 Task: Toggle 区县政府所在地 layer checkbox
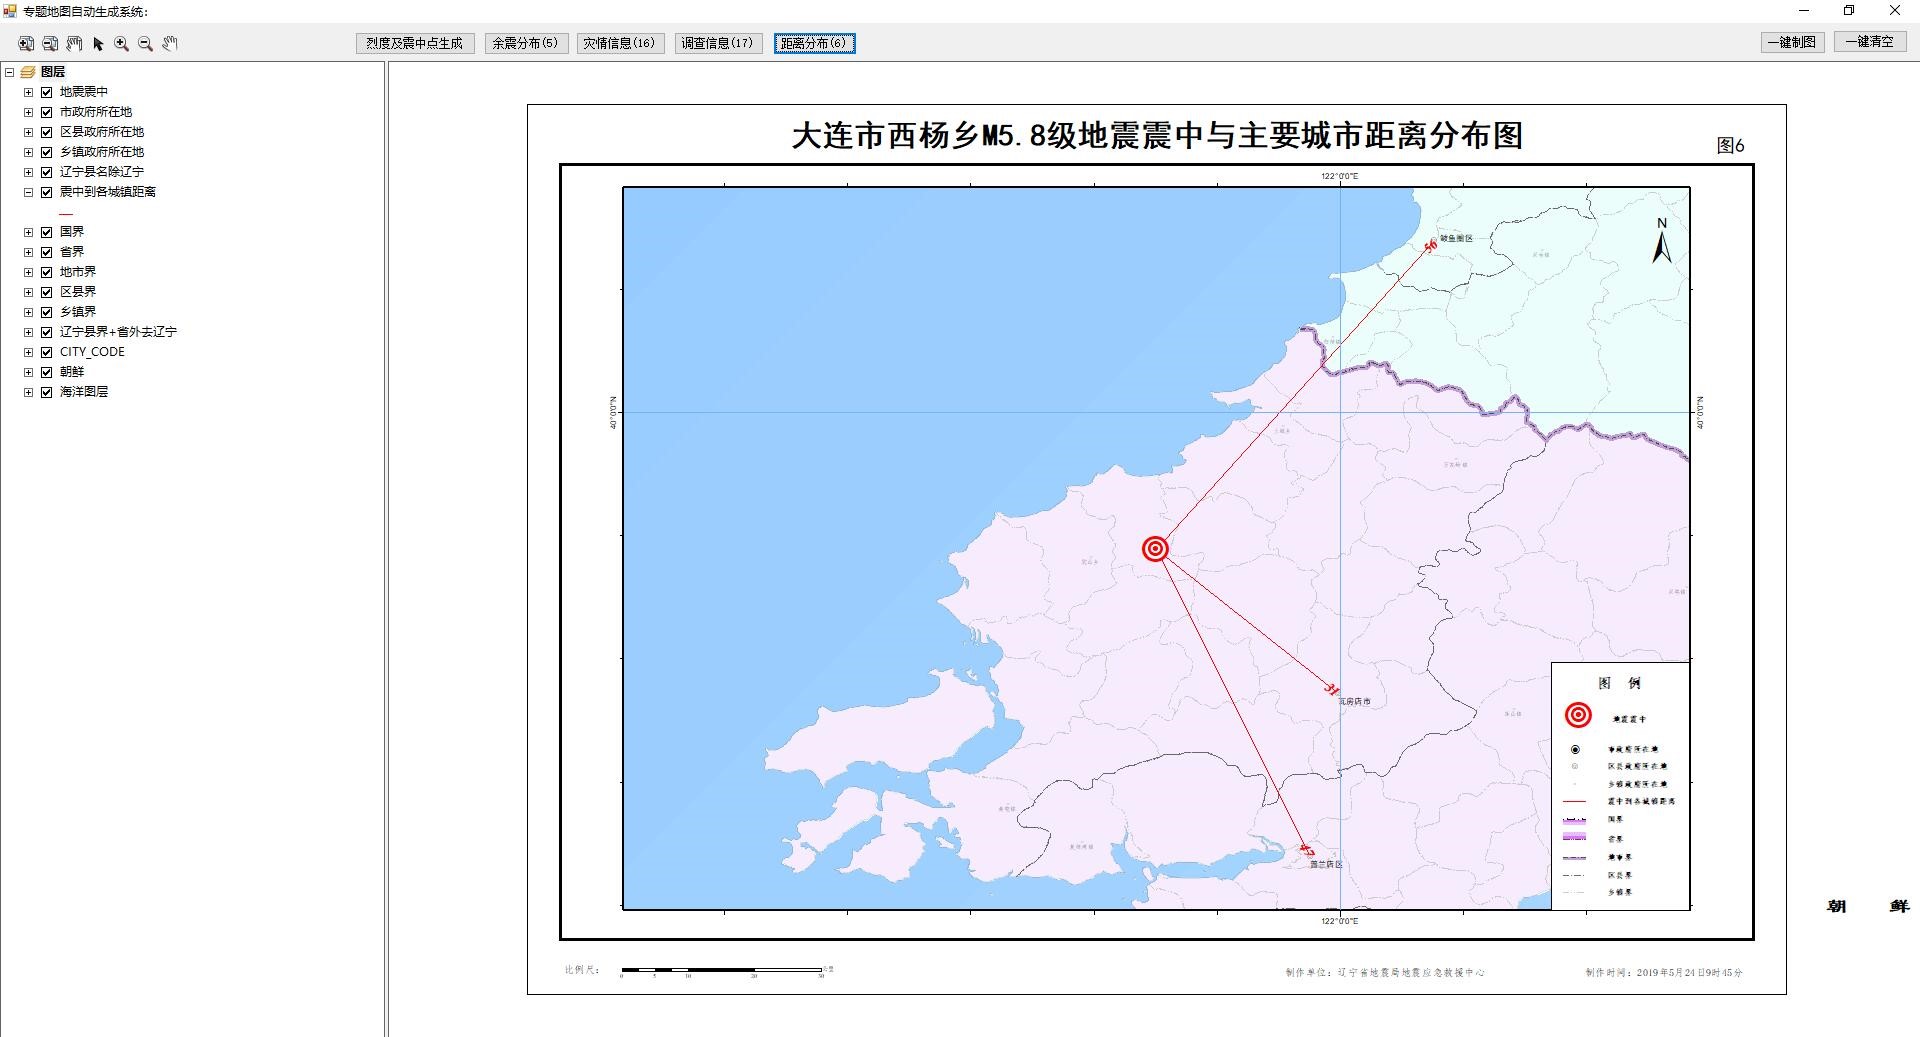[46, 132]
